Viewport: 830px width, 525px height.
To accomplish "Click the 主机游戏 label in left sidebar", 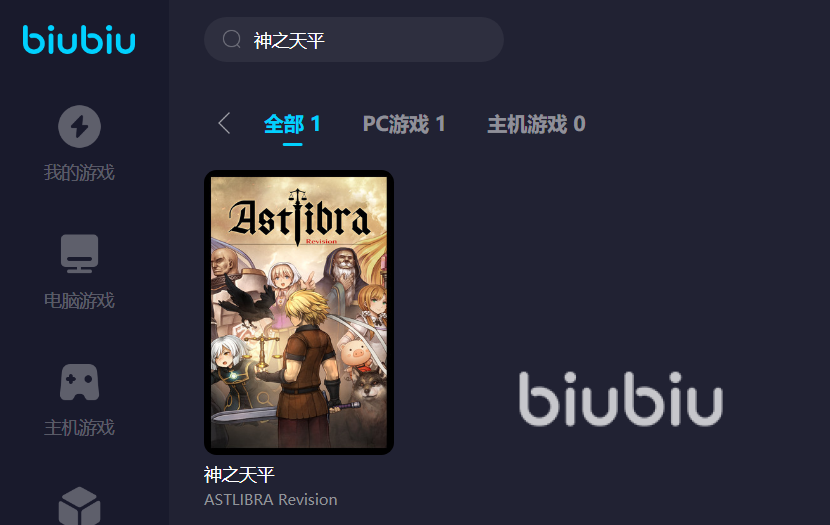I will [79, 428].
